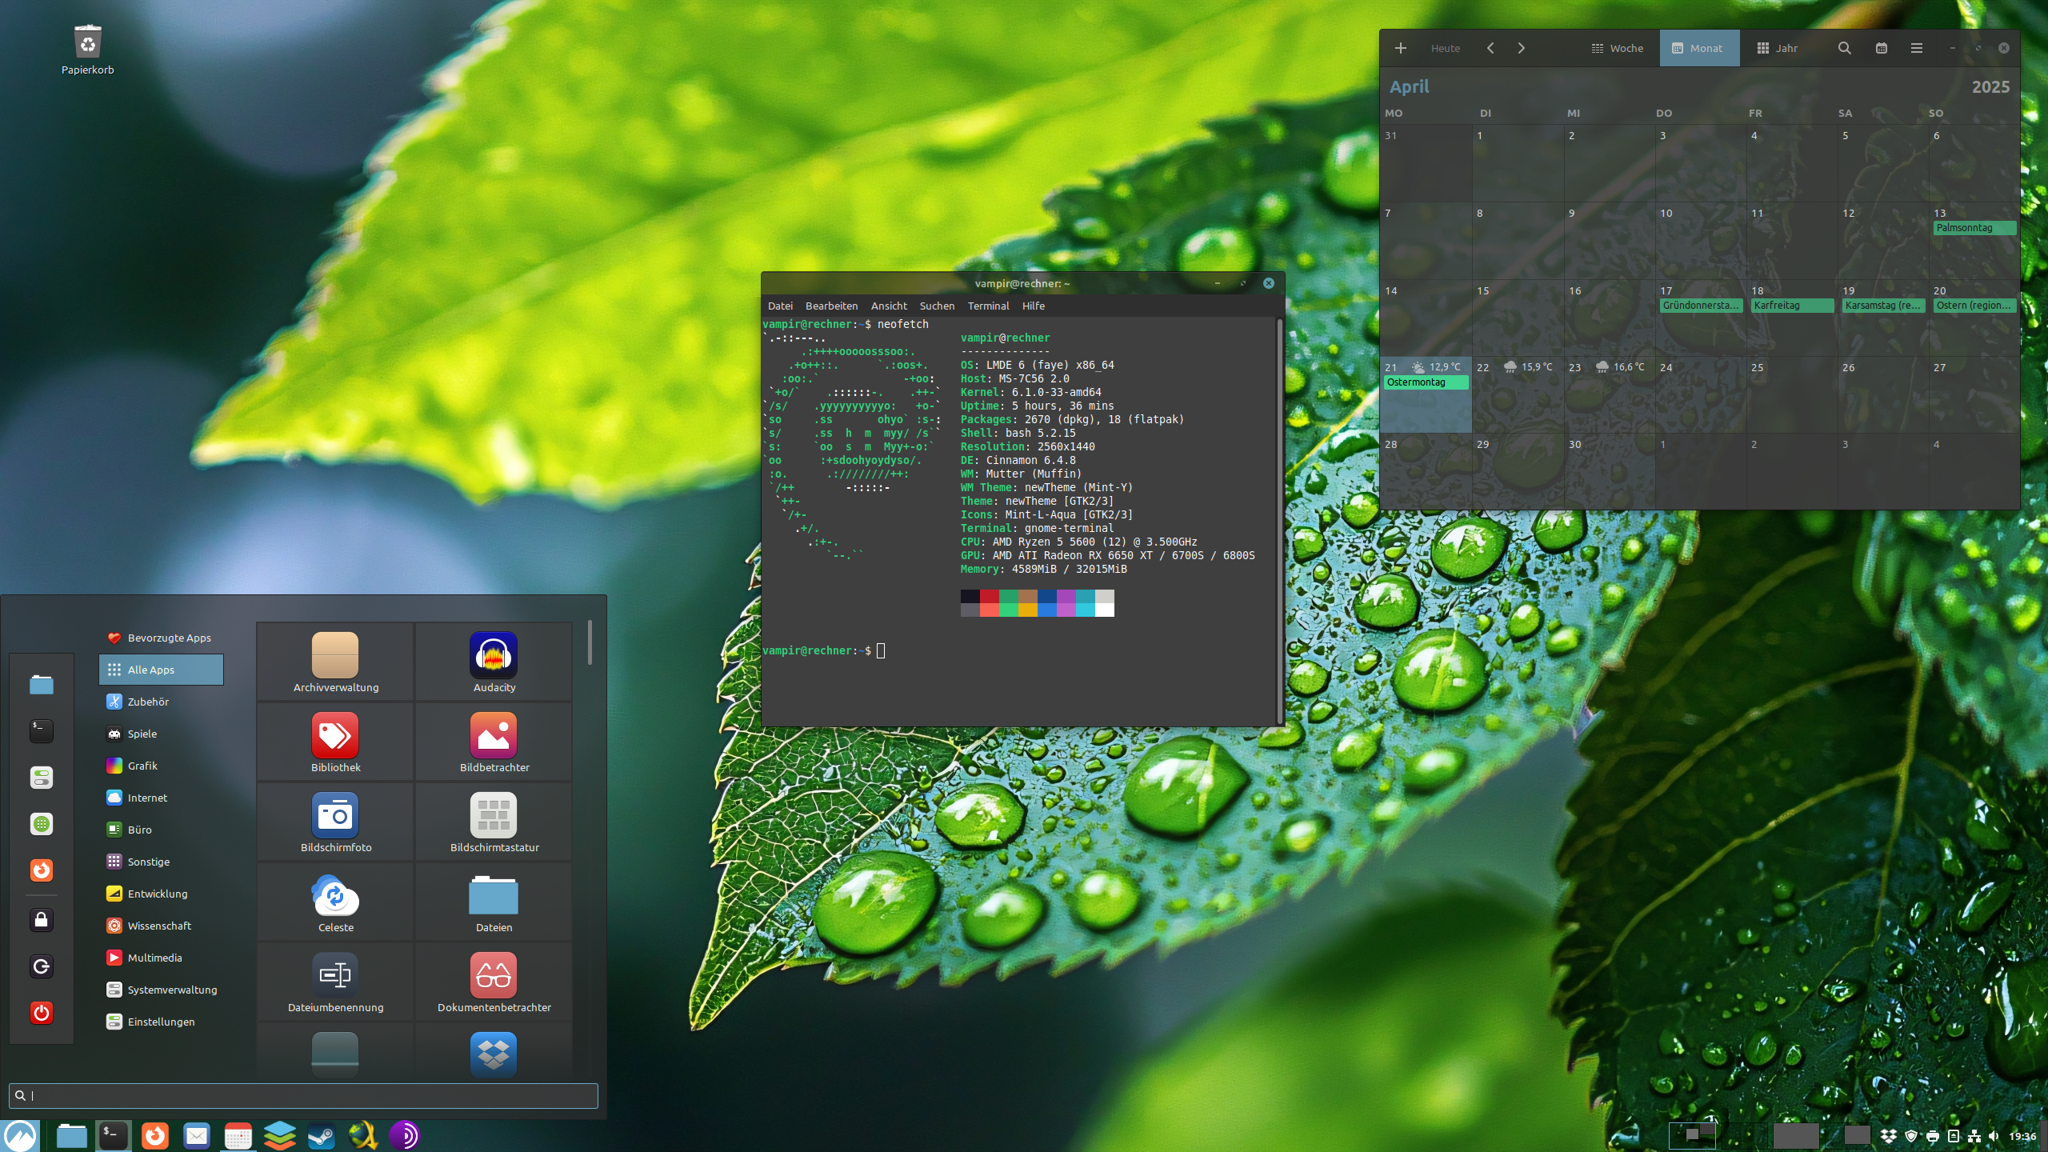The image size is (2048, 1152).
Task: Open the Terminal menu in menu bar
Action: [x=987, y=306]
